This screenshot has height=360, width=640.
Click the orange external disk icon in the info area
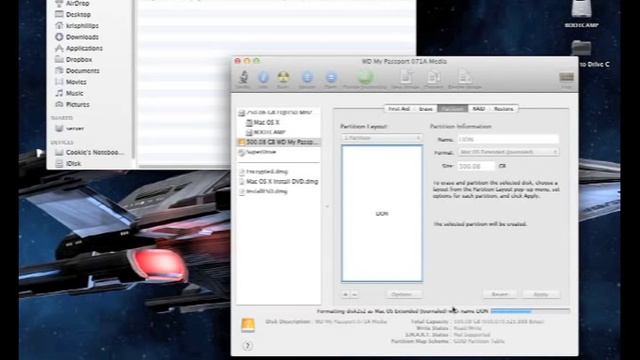click(x=248, y=325)
